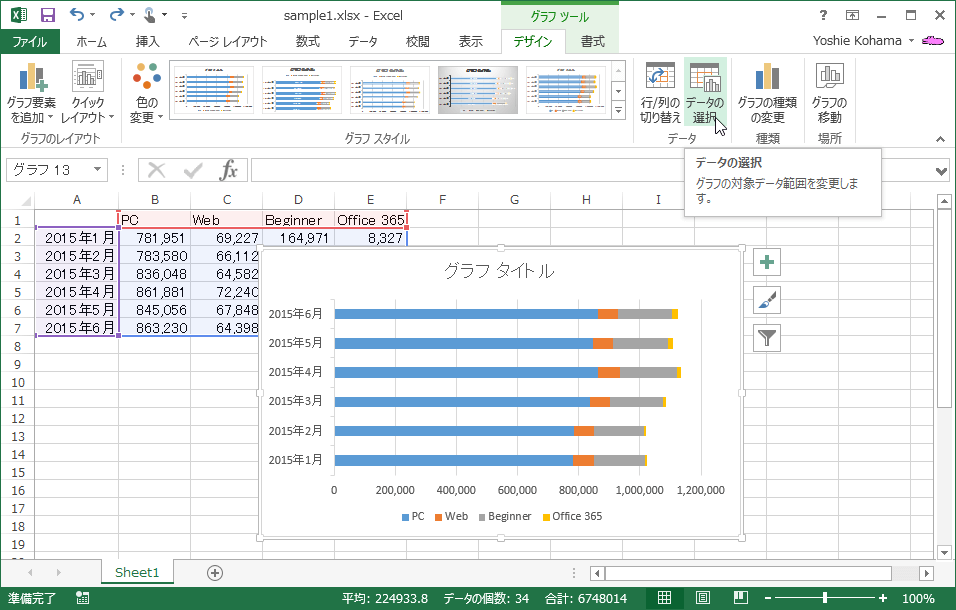Select the fourth gray chart style thumbnail
Image resolution: width=956 pixels, height=610 pixels.
click(x=478, y=90)
